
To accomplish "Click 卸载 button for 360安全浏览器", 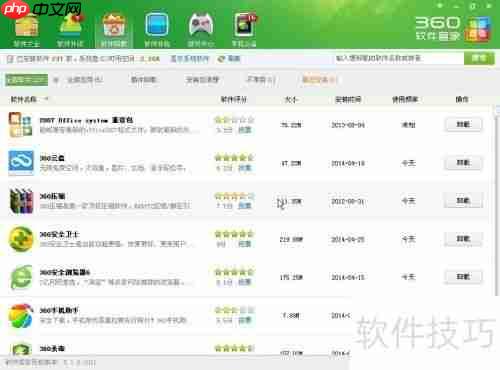I will click(x=463, y=277).
